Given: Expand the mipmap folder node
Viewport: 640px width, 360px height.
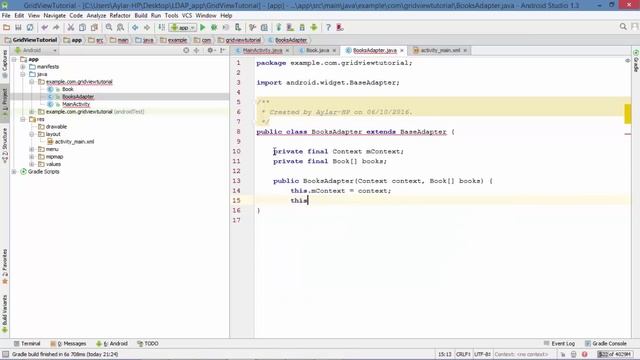Looking at the screenshot, I should coord(32,157).
